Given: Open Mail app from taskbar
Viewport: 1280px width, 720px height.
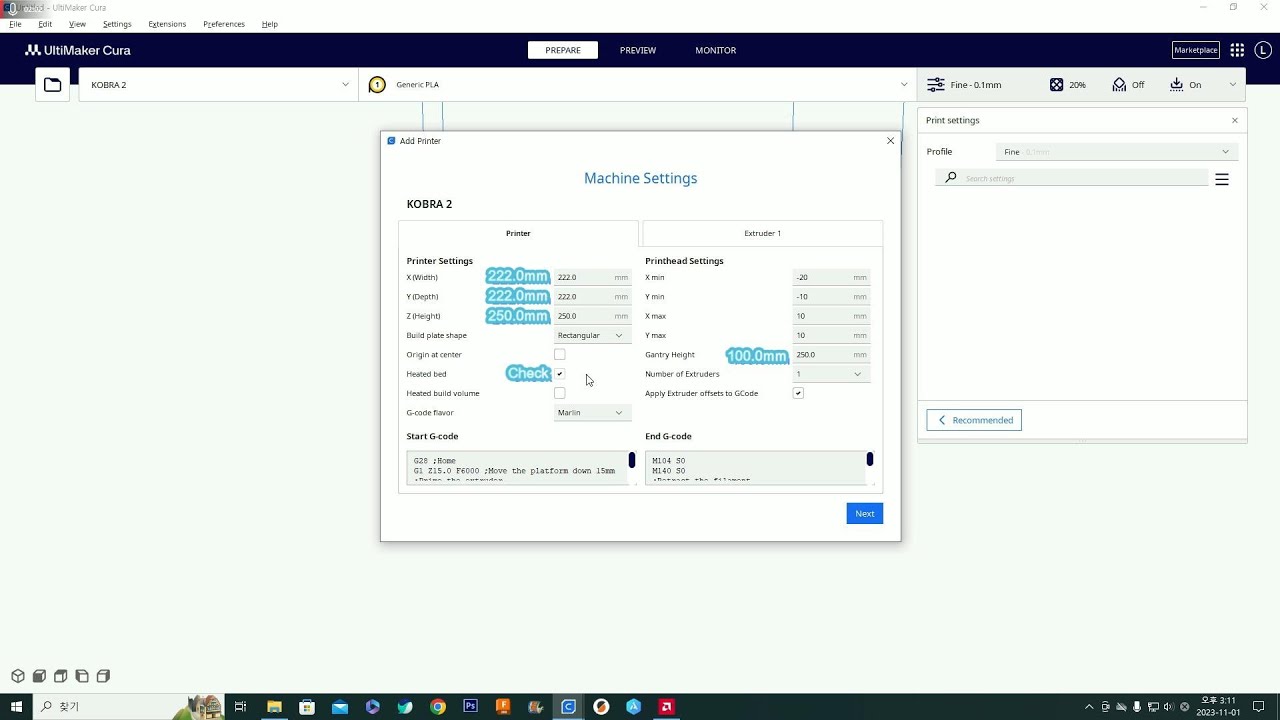Looking at the screenshot, I should tap(340, 706).
